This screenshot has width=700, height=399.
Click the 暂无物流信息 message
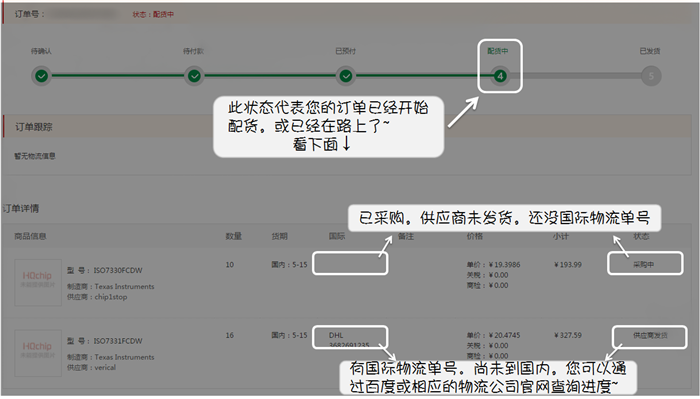click(35, 156)
